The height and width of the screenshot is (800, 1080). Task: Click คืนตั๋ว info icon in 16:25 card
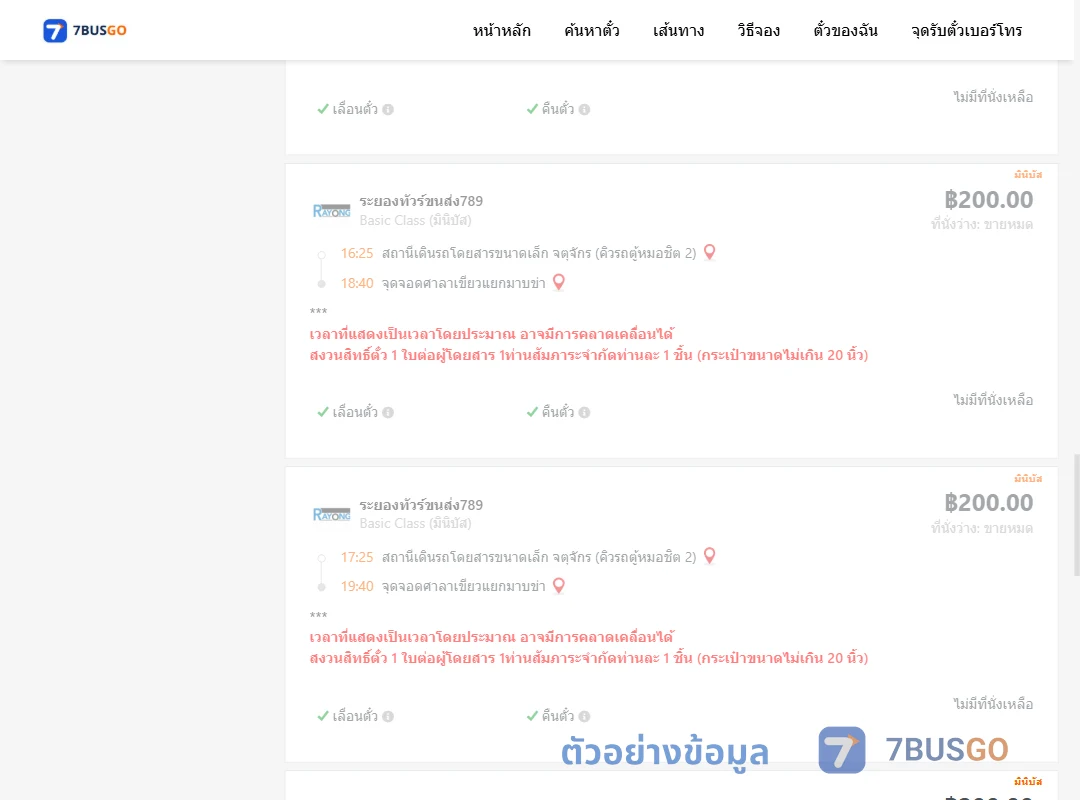[584, 413]
